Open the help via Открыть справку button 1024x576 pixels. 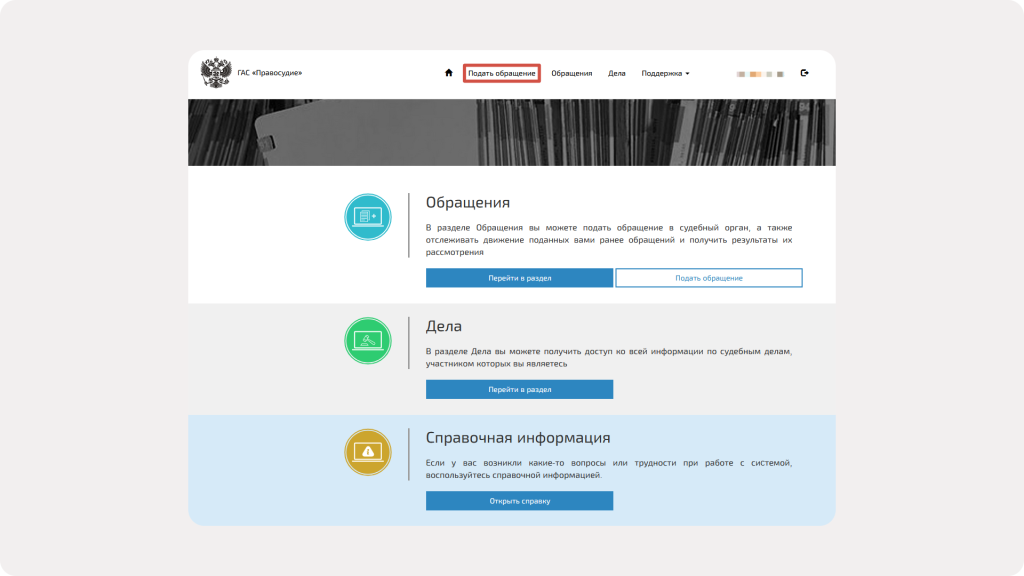click(x=519, y=500)
